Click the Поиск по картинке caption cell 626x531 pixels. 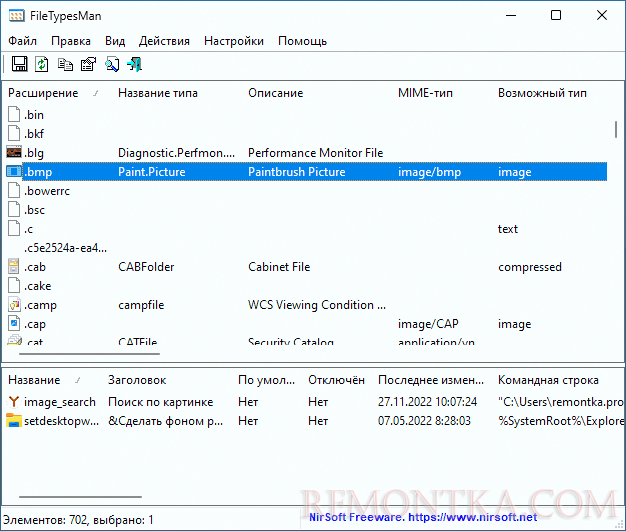(160, 402)
